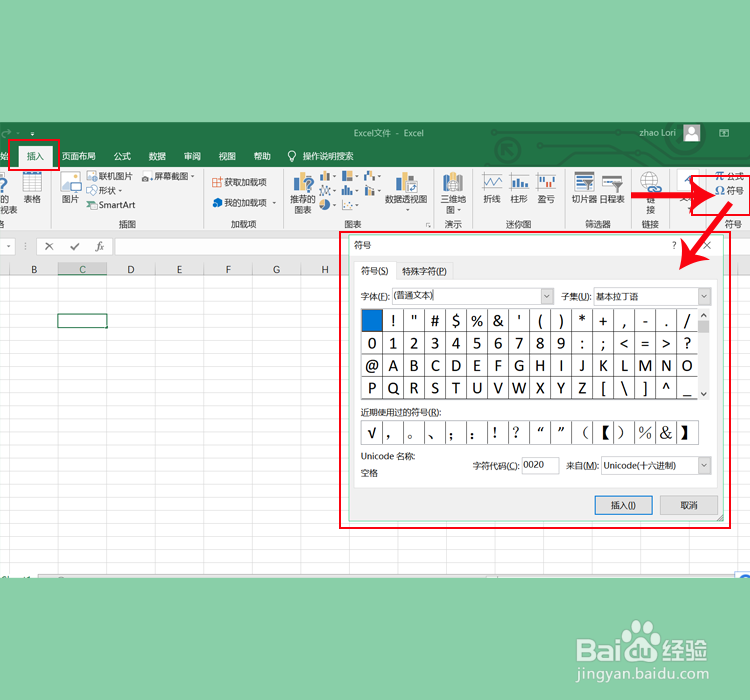Open 我的加载项 dropdown
The image size is (750, 700).
click(244, 203)
